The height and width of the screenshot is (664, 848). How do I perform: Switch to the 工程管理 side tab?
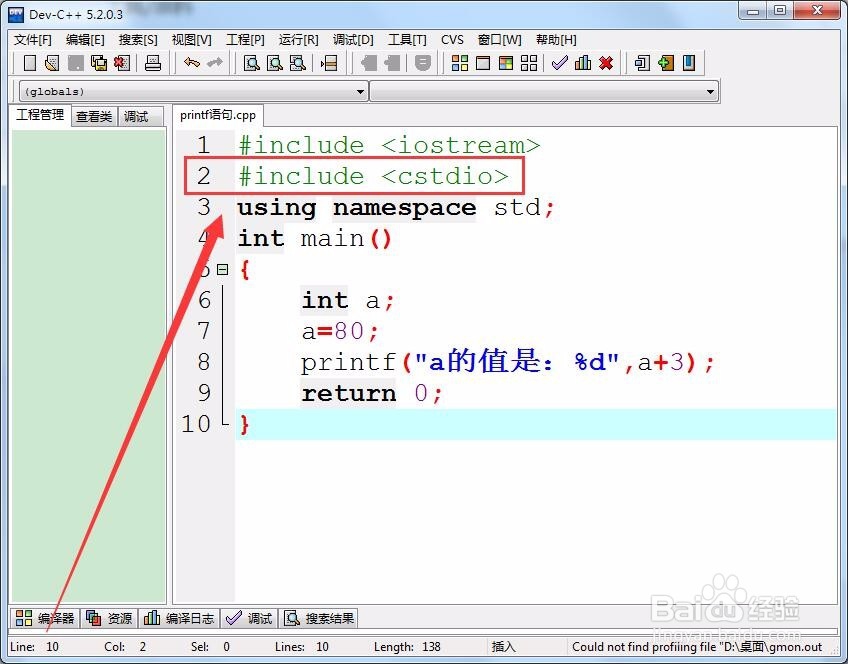click(x=40, y=115)
